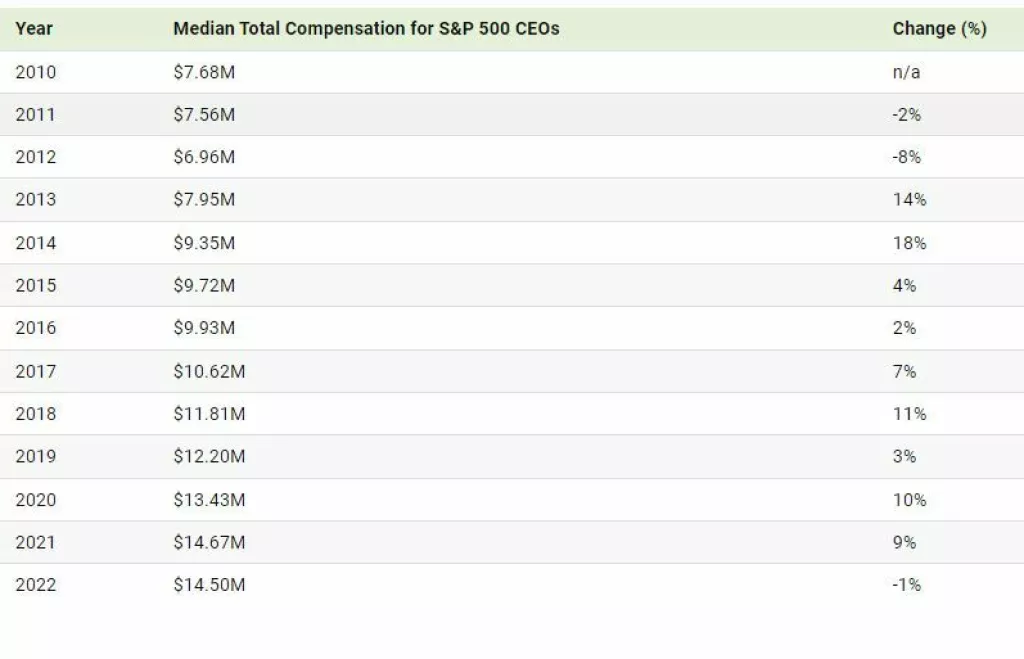The image size is (1024, 659).
Task: Select the $10.62M compensation cell
Action: tap(209, 371)
